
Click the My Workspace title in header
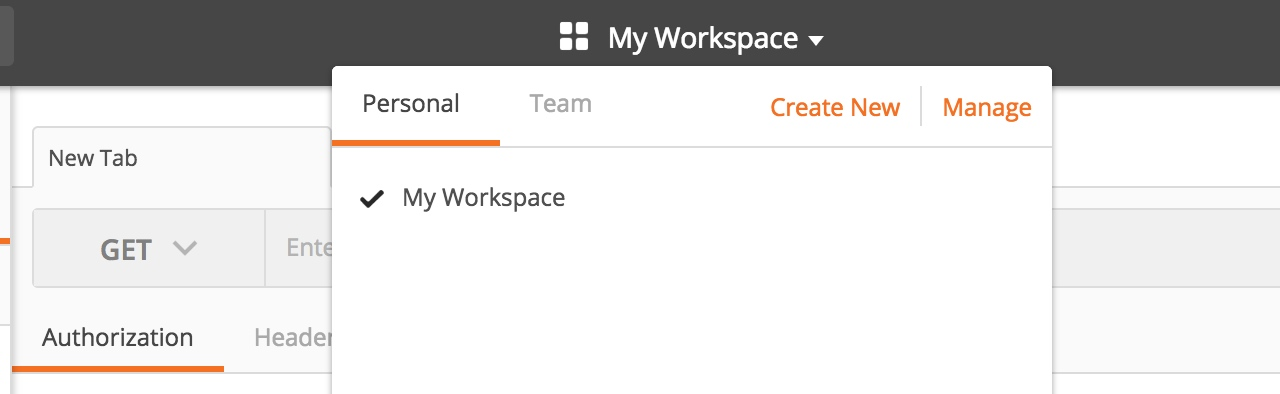point(703,39)
